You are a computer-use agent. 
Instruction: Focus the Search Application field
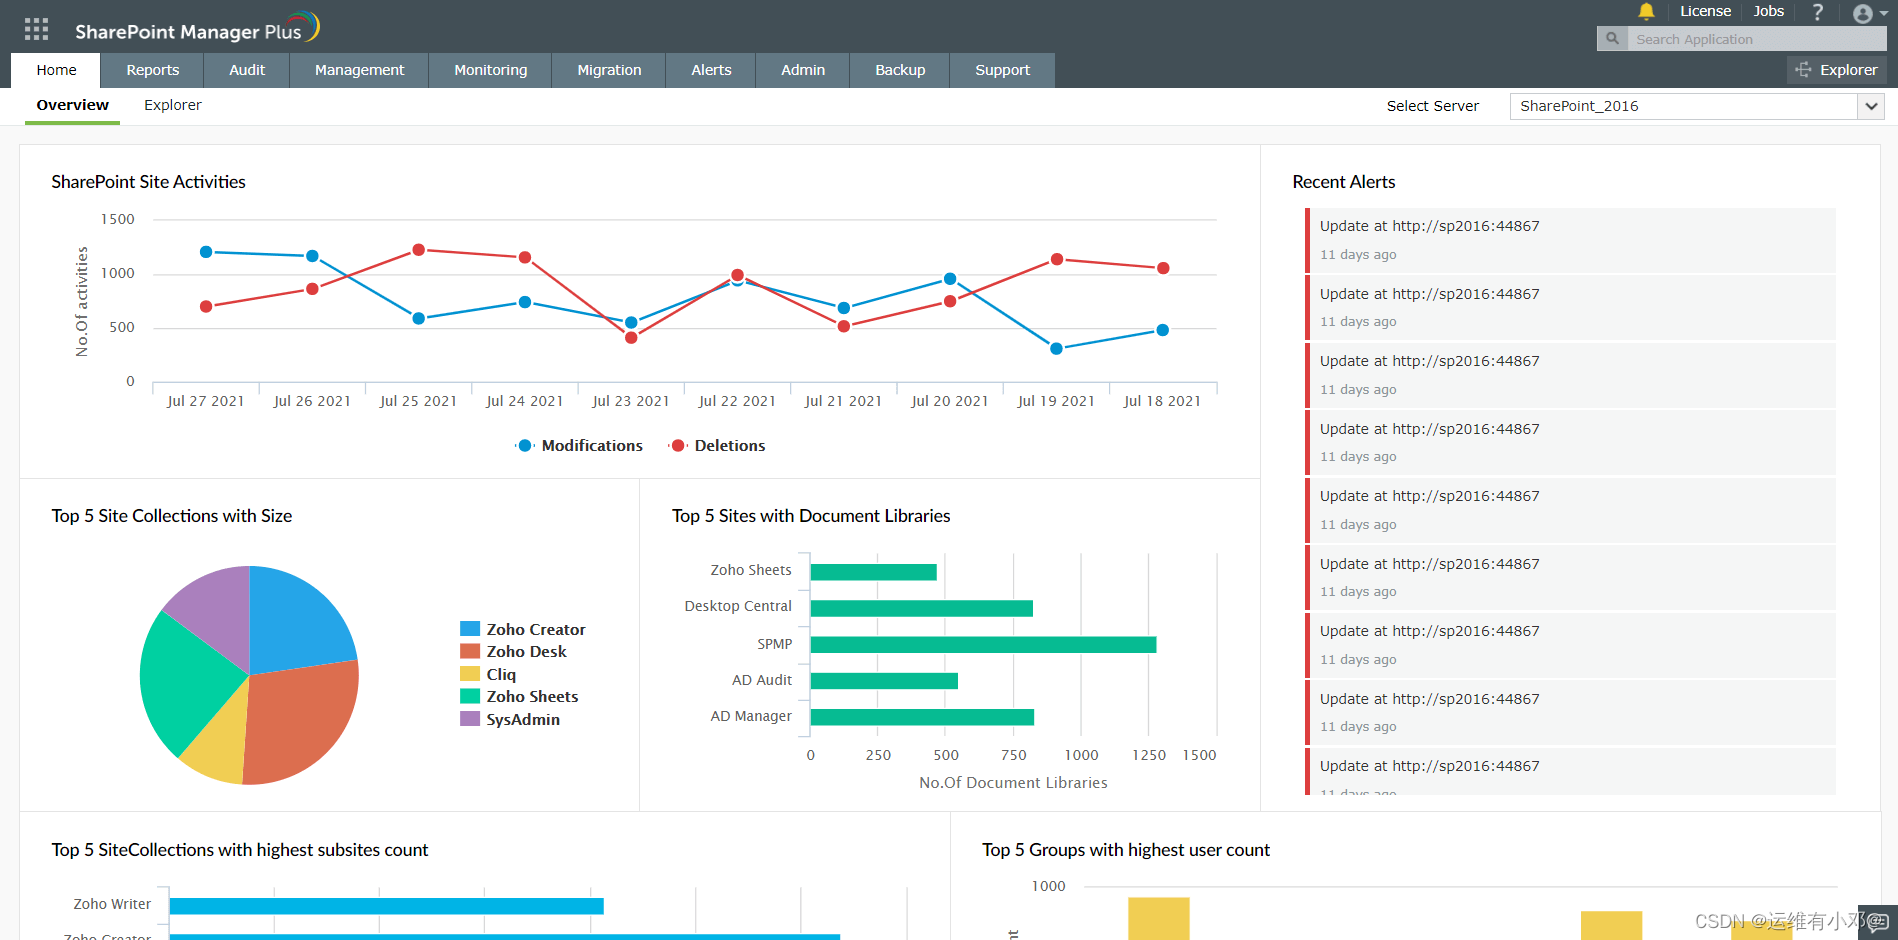1756,39
